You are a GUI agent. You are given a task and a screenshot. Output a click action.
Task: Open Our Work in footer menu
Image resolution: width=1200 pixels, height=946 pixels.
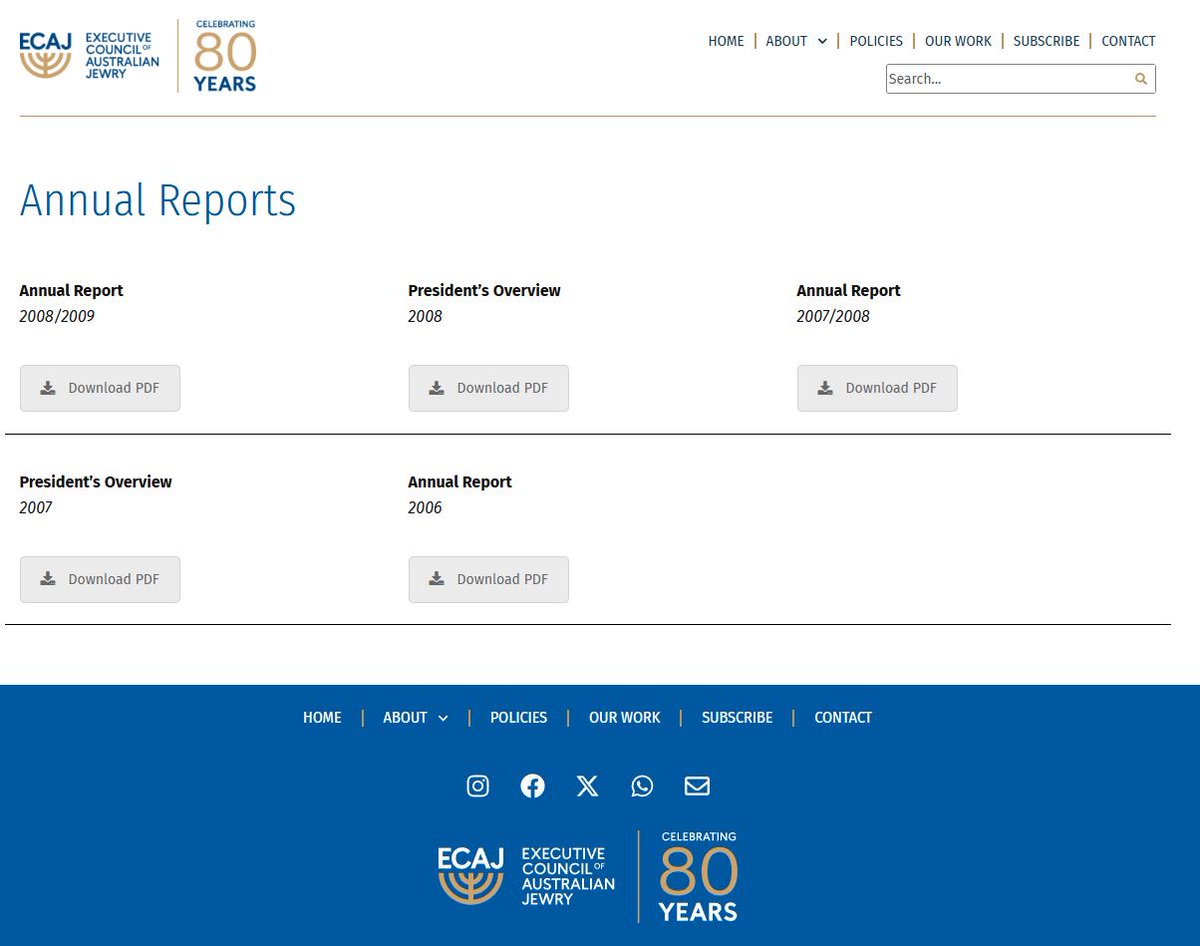(625, 717)
